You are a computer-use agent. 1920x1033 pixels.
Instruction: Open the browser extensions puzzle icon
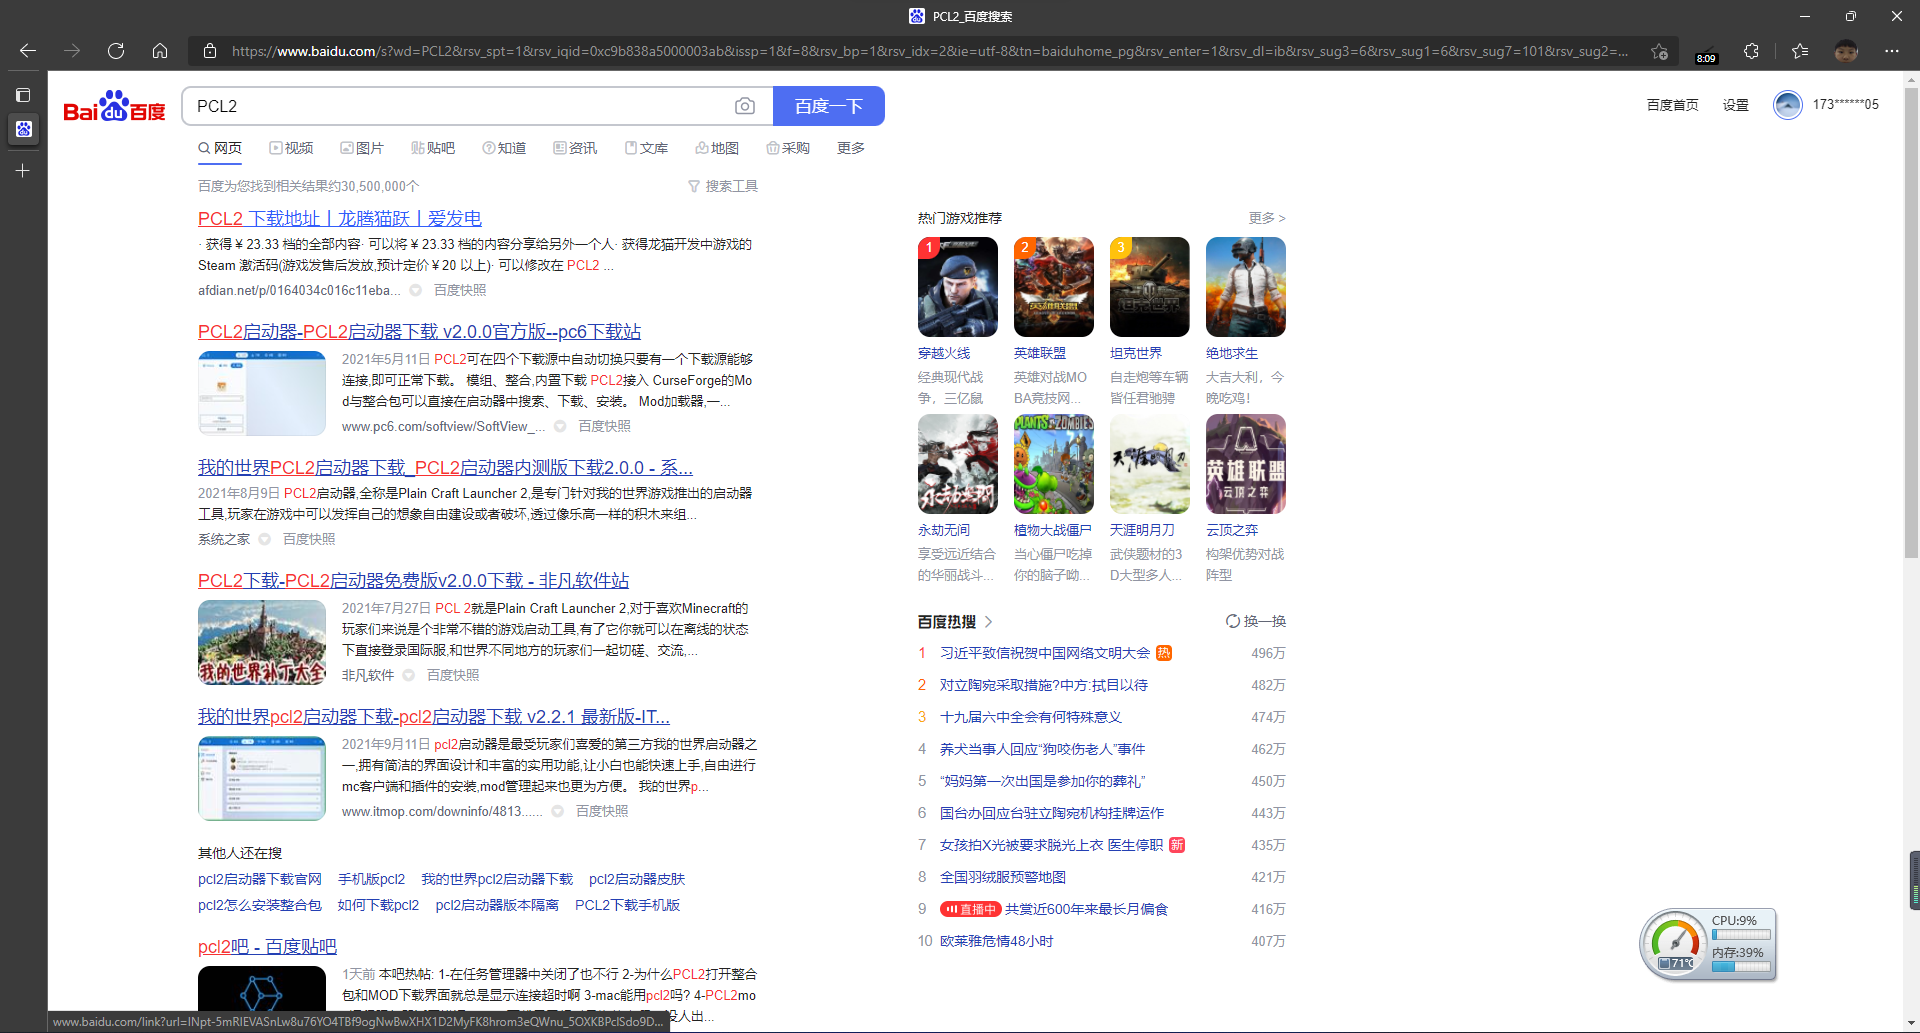pos(1751,51)
